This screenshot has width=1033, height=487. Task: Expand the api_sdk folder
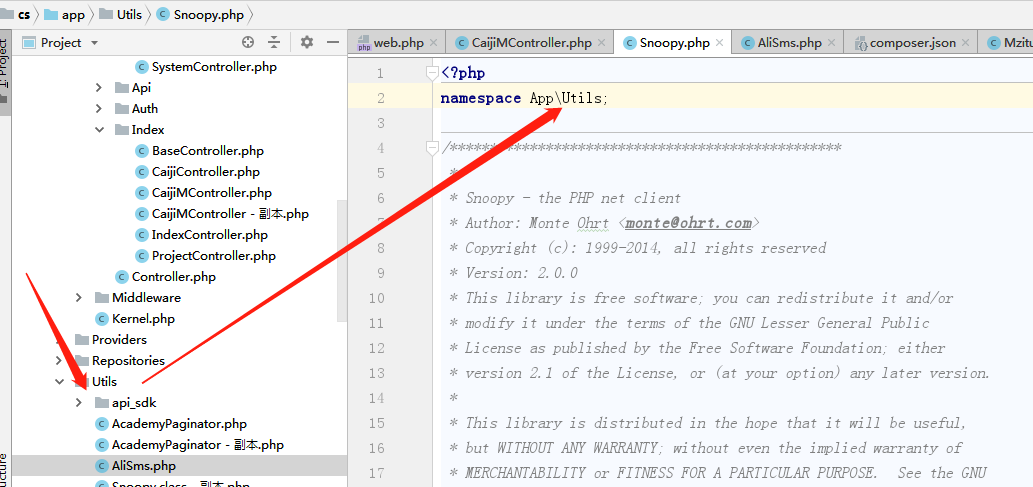[x=79, y=403]
